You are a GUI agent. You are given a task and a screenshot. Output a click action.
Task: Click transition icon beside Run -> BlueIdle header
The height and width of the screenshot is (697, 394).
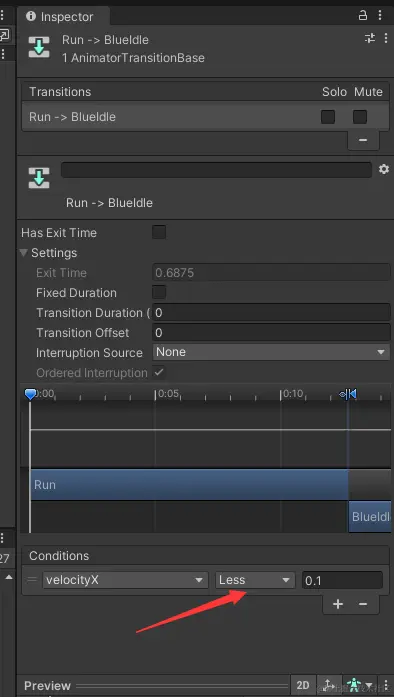point(39,47)
